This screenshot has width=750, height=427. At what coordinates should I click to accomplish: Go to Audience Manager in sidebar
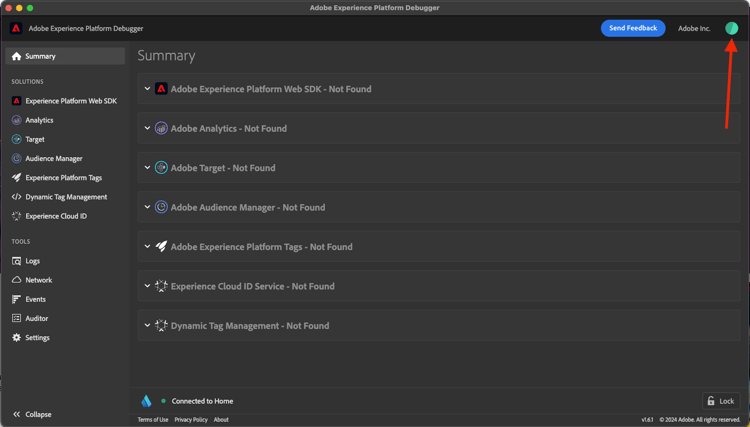(x=65, y=158)
